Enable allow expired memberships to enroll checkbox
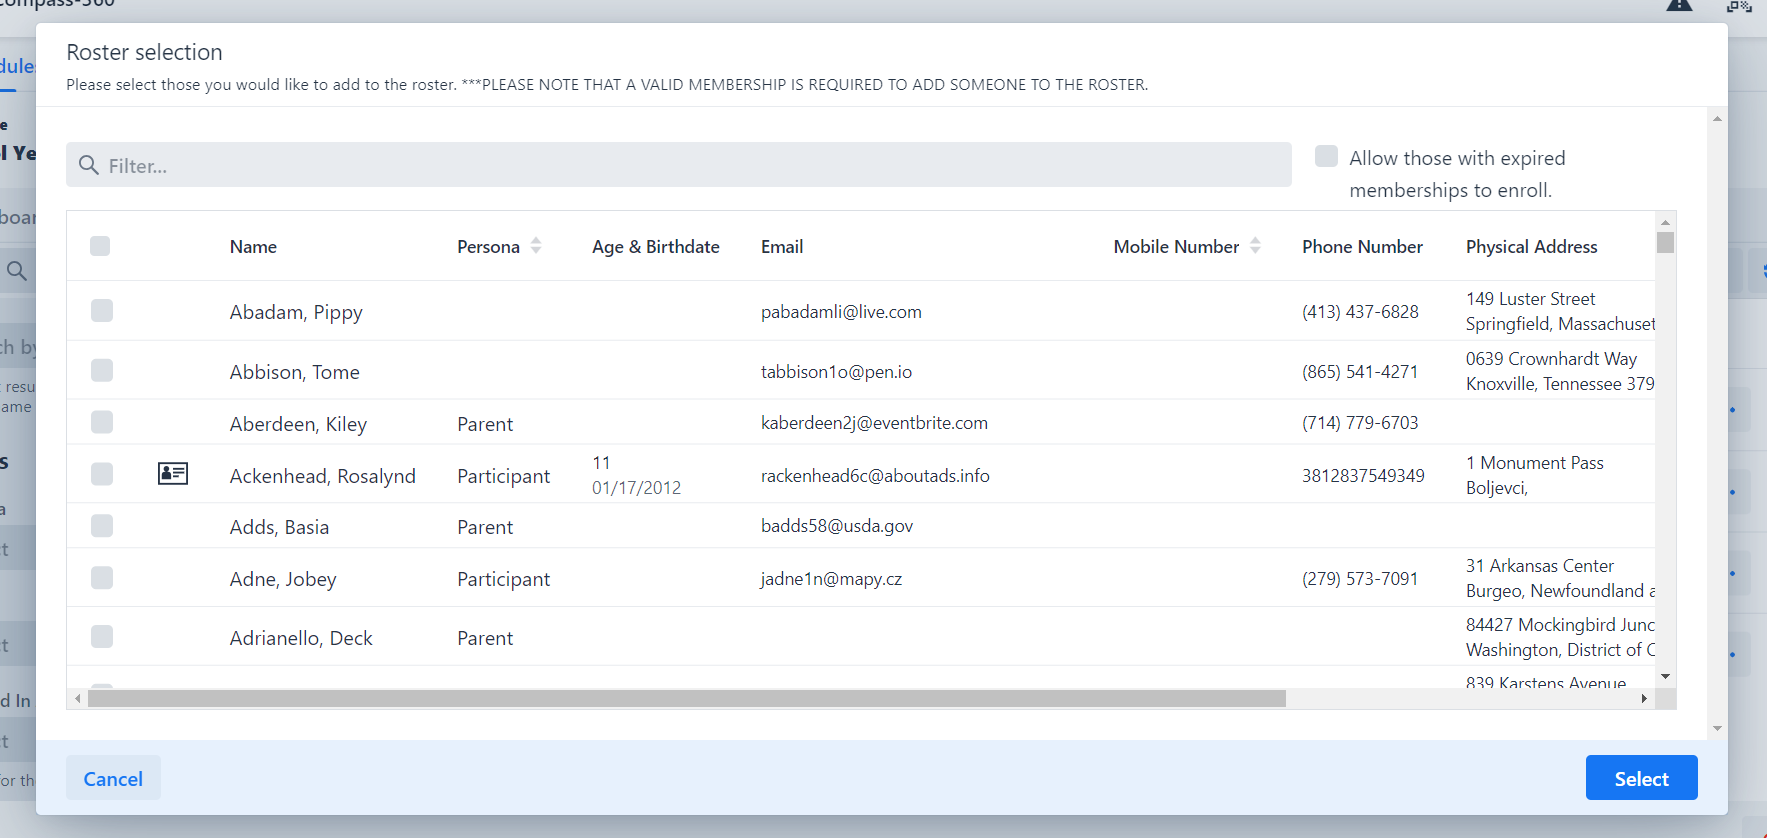Viewport: 1767px width, 838px height. (1326, 157)
